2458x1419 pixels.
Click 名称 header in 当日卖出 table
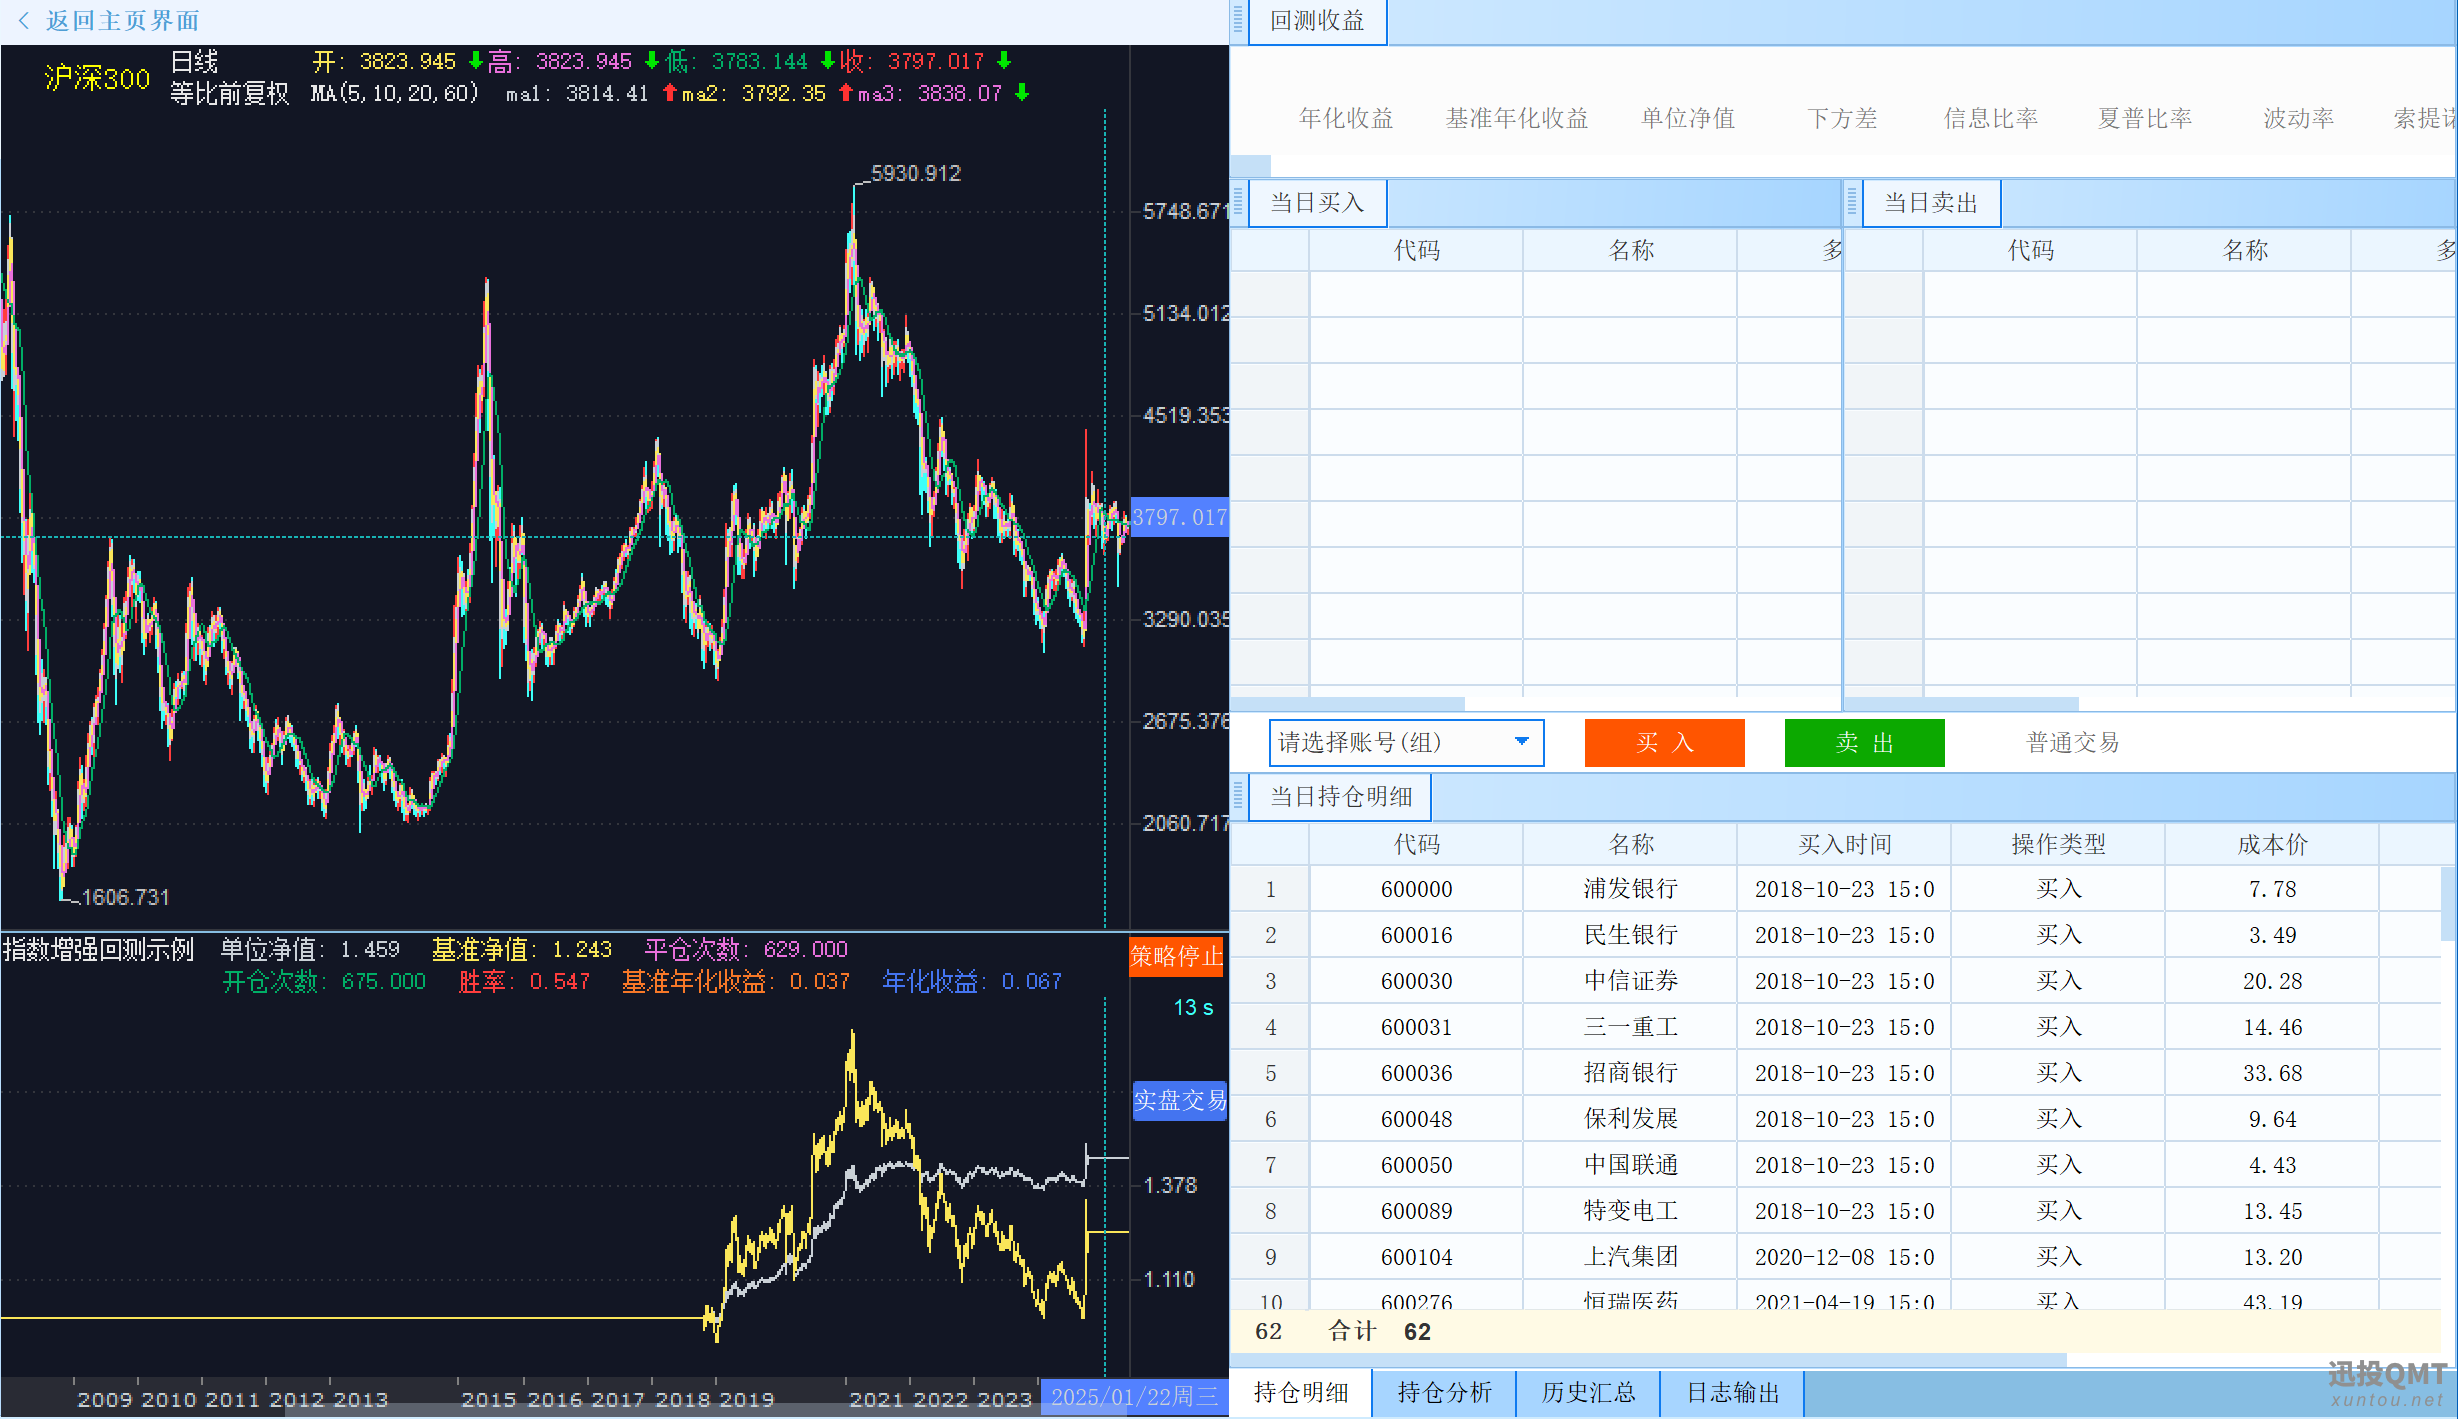tap(2245, 251)
